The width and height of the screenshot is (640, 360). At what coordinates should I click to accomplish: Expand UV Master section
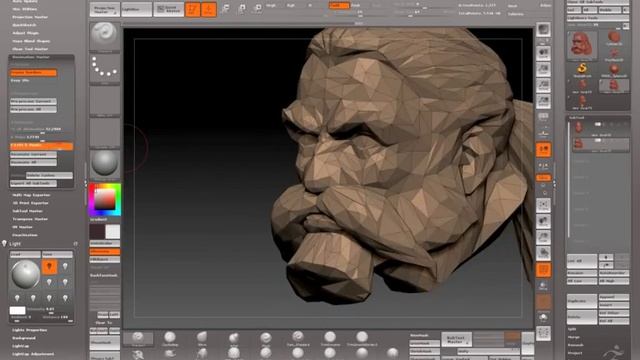pos(22,227)
